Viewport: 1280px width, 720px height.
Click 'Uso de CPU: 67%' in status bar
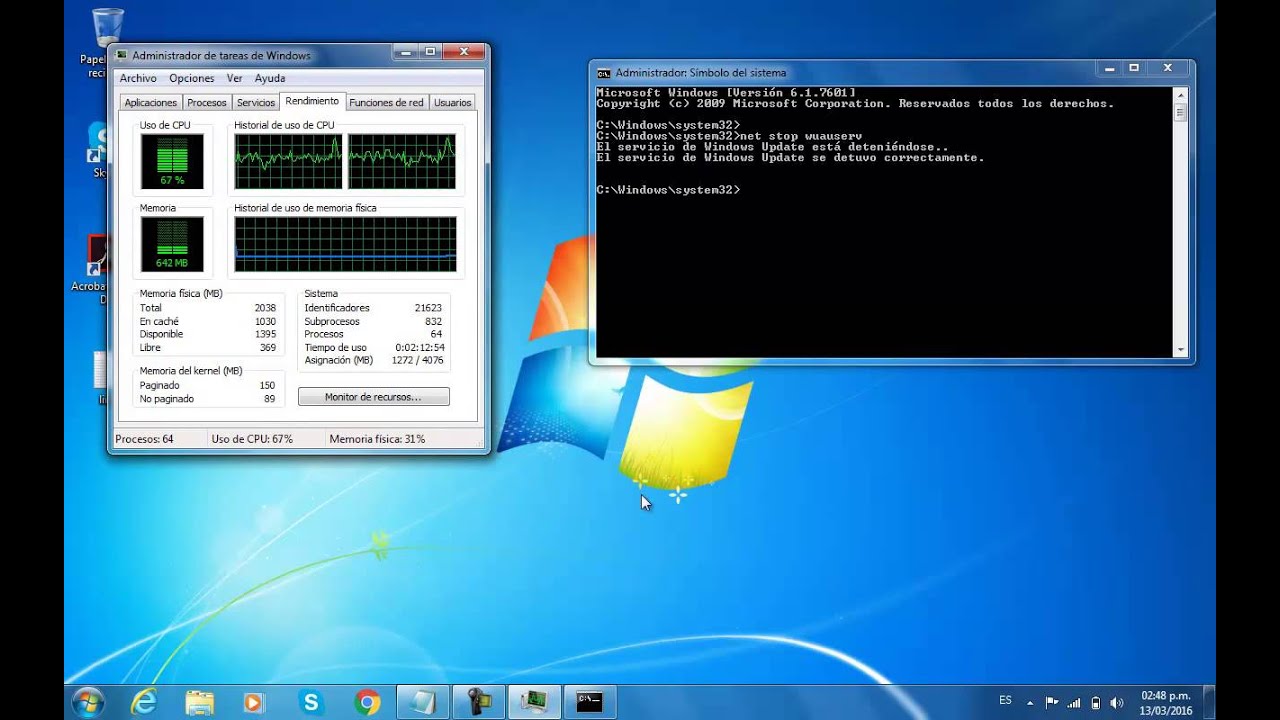(252, 439)
